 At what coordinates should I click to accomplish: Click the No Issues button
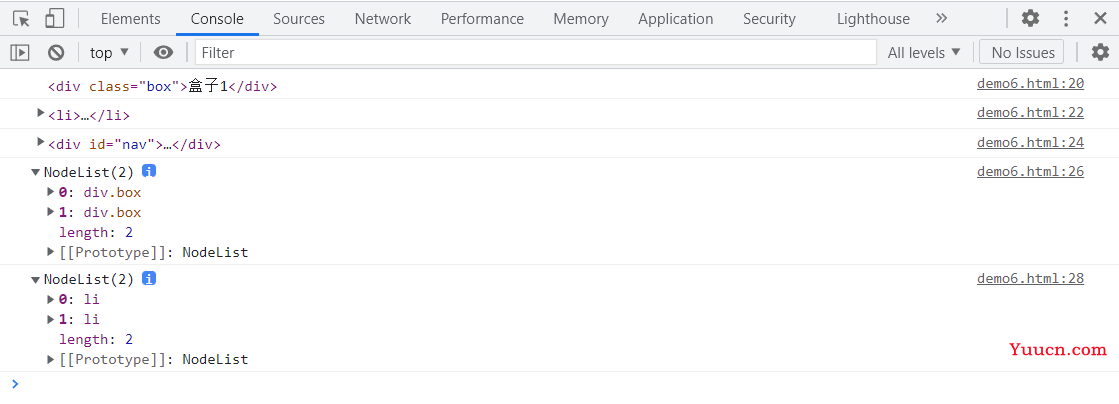click(x=1023, y=53)
